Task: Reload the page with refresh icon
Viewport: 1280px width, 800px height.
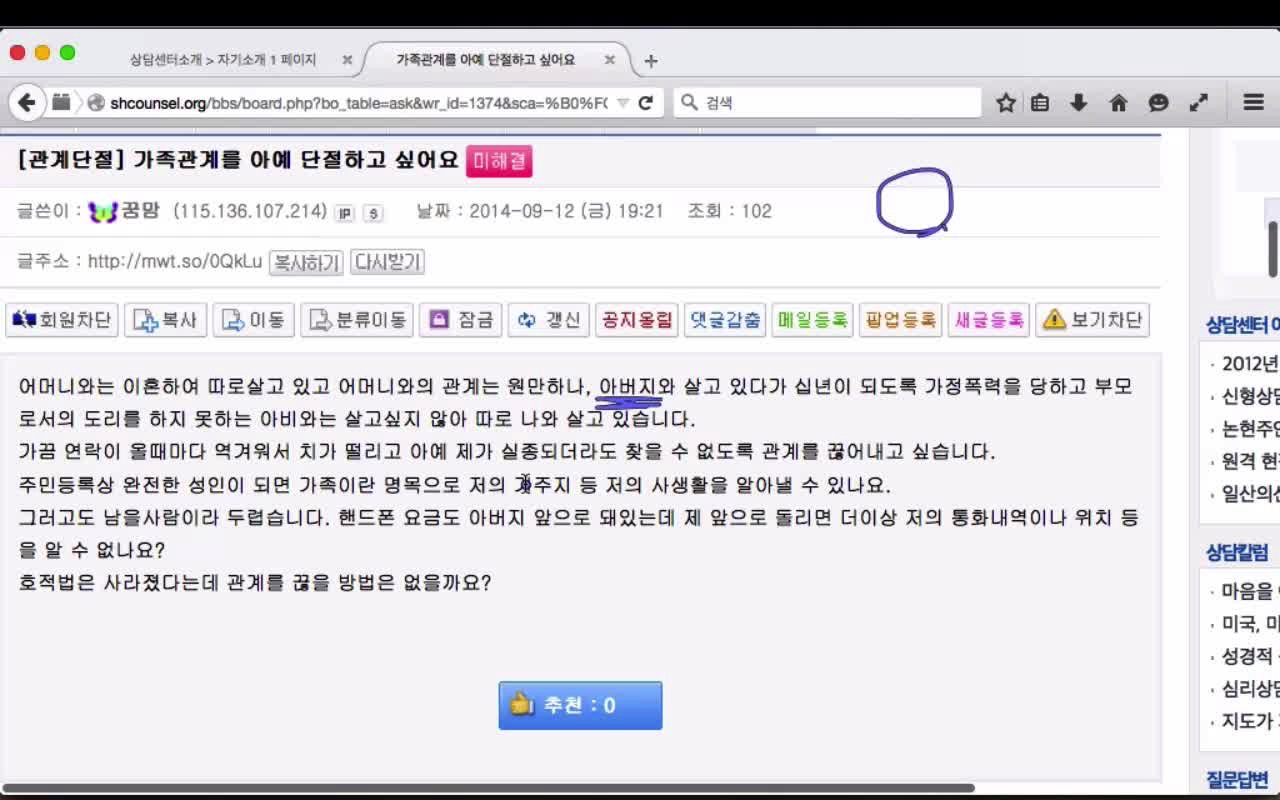Action: (645, 102)
